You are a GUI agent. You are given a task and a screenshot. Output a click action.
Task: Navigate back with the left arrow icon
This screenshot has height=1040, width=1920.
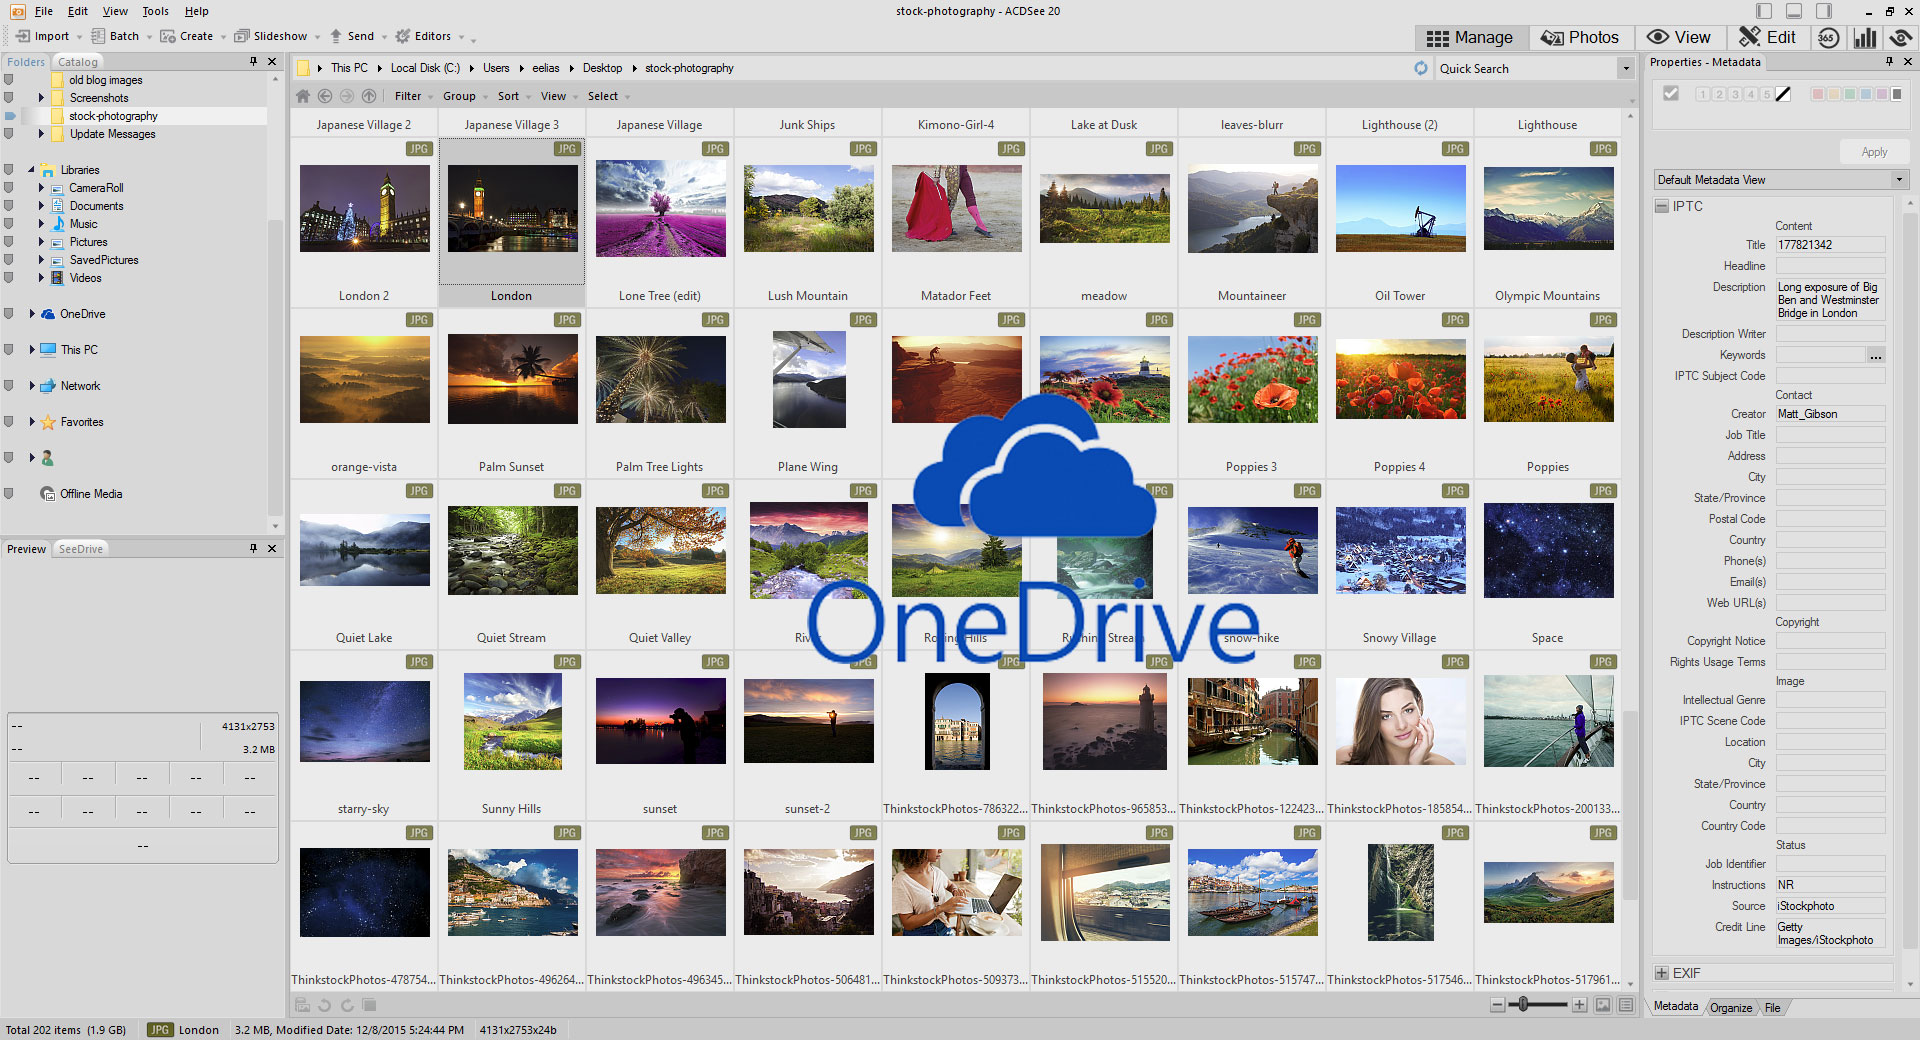(x=325, y=96)
